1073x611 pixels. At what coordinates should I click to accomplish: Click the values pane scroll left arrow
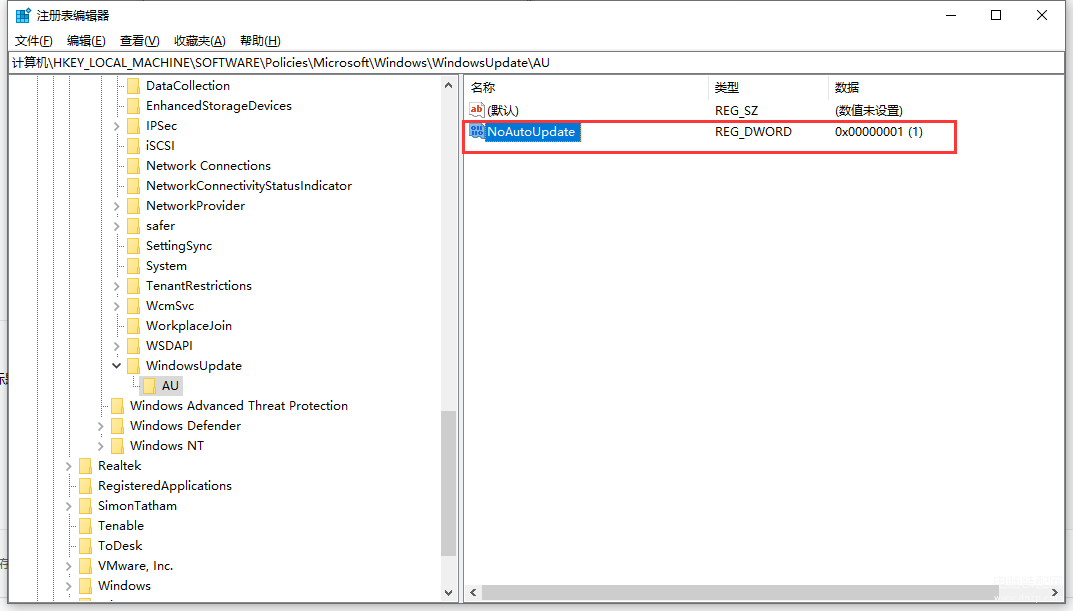[x=473, y=593]
